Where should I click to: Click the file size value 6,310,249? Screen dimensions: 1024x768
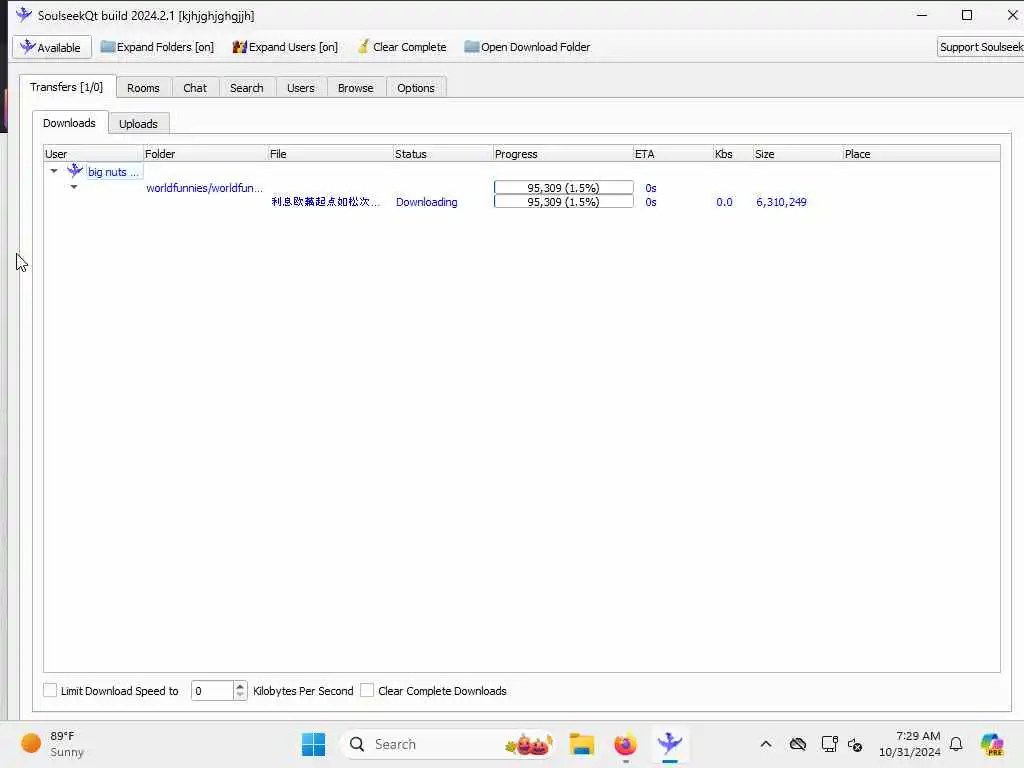click(781, 202)
